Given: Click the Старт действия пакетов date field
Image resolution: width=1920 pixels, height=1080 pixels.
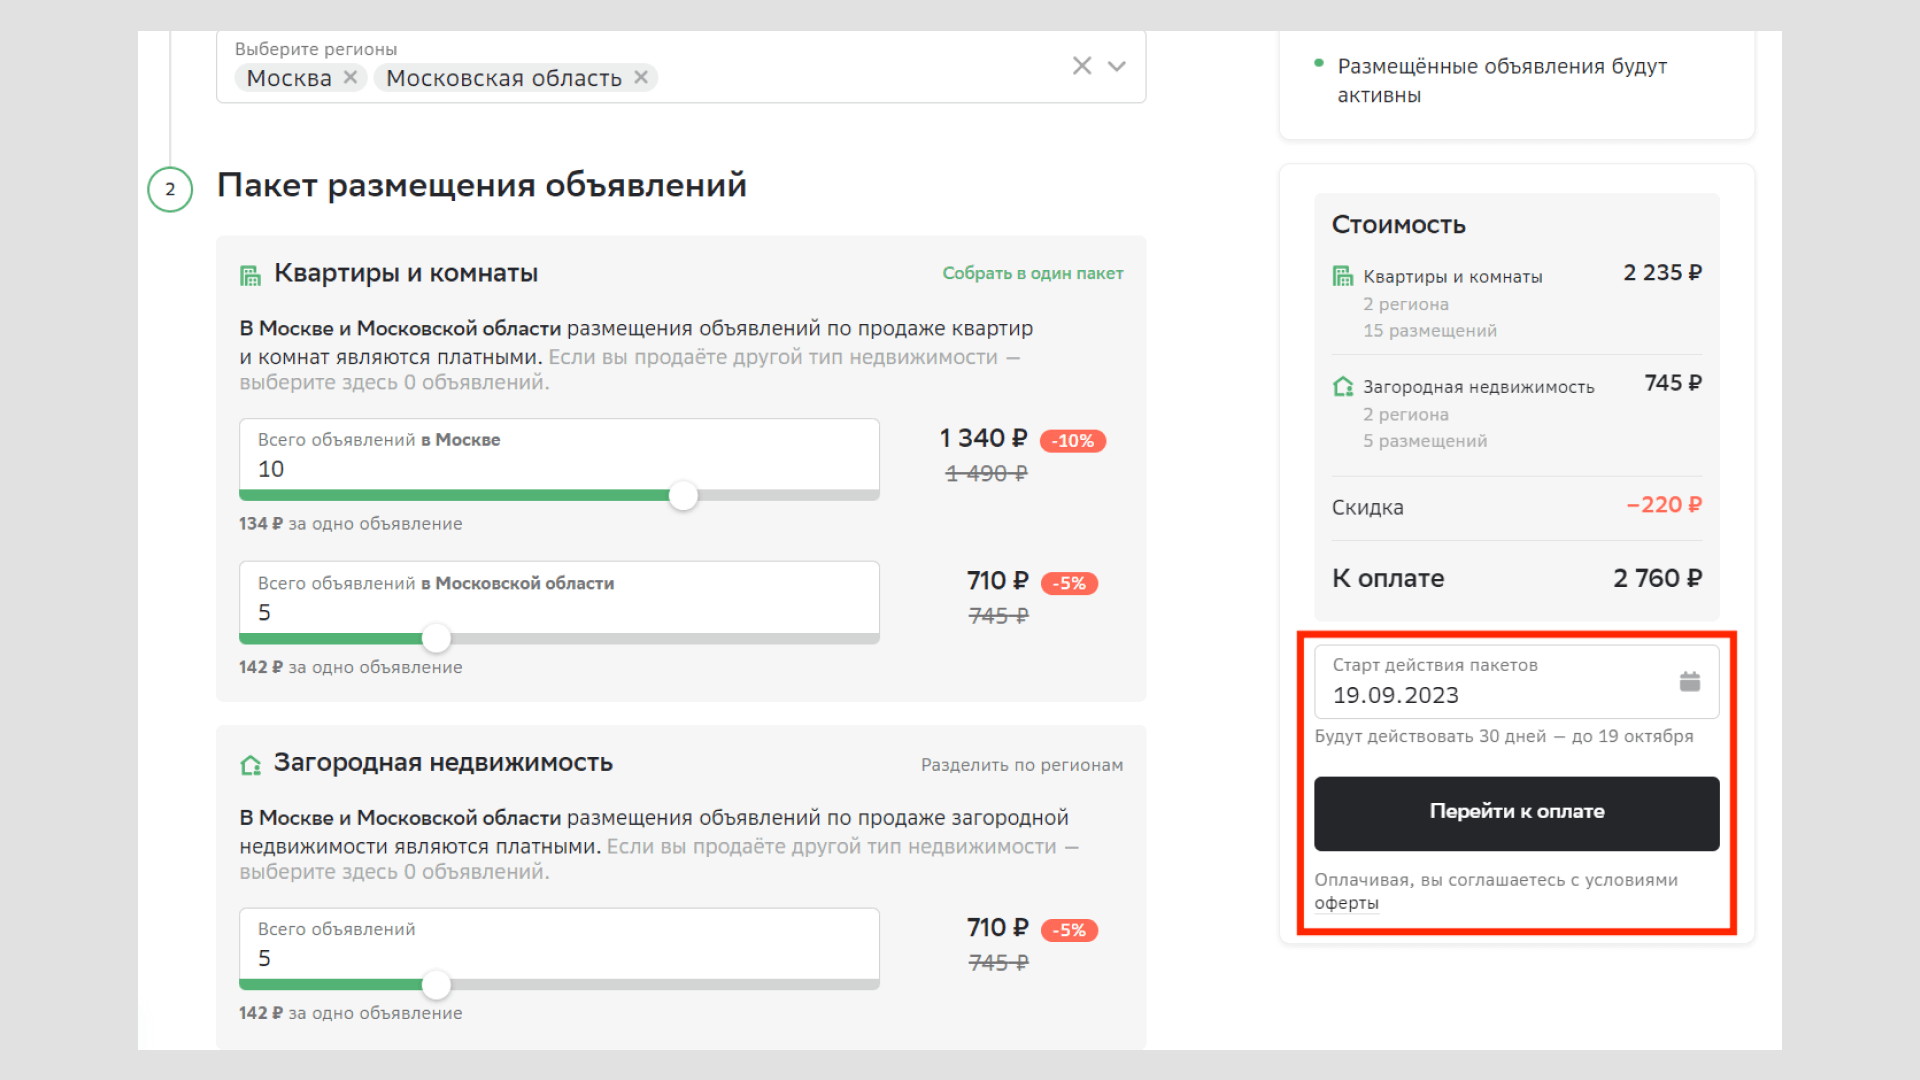Looking at the screenshot, I should click(1517, 681).
